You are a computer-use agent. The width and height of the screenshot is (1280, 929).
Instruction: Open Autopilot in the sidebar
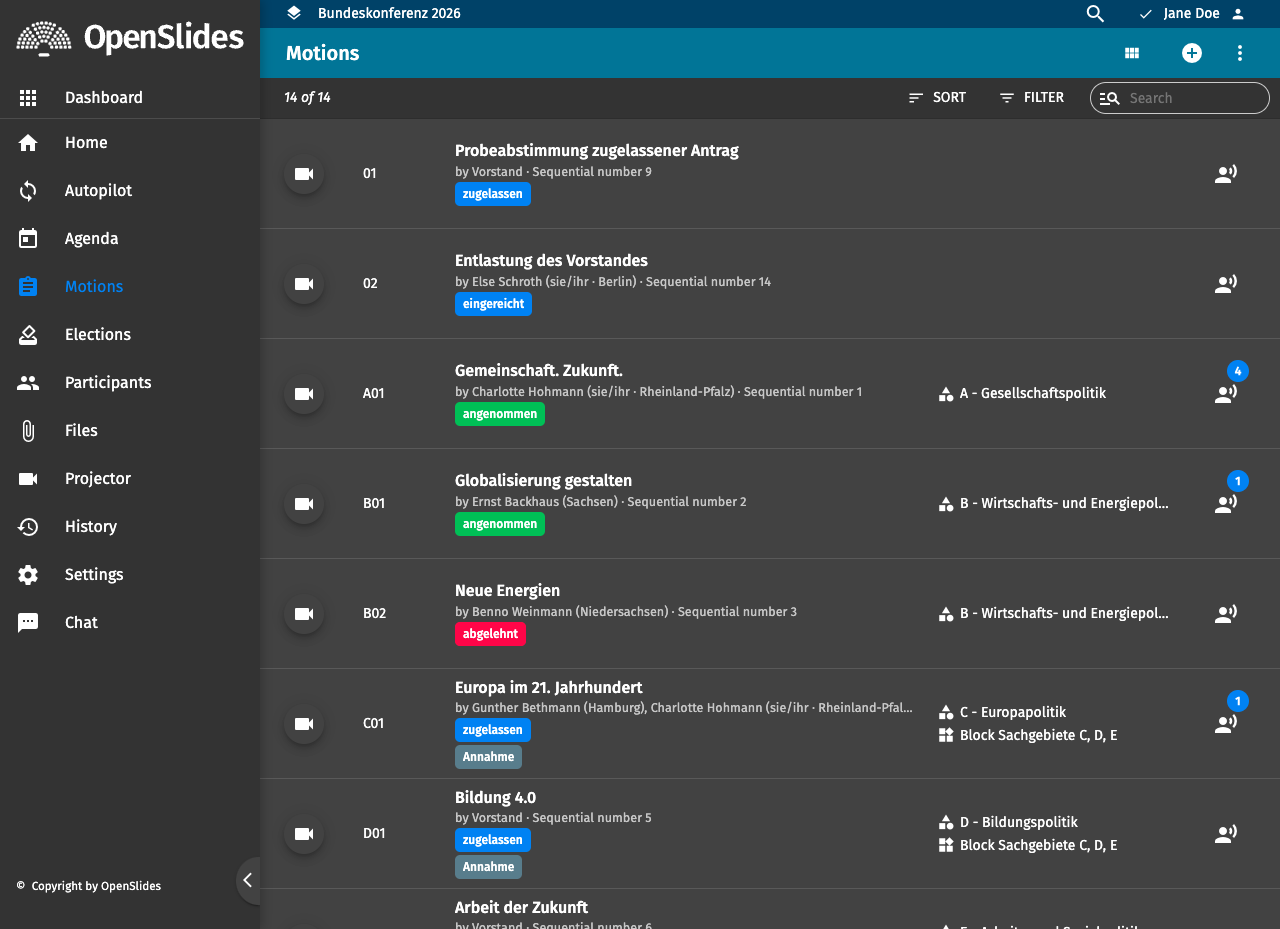pyautogui.click(x=130, y=191)
